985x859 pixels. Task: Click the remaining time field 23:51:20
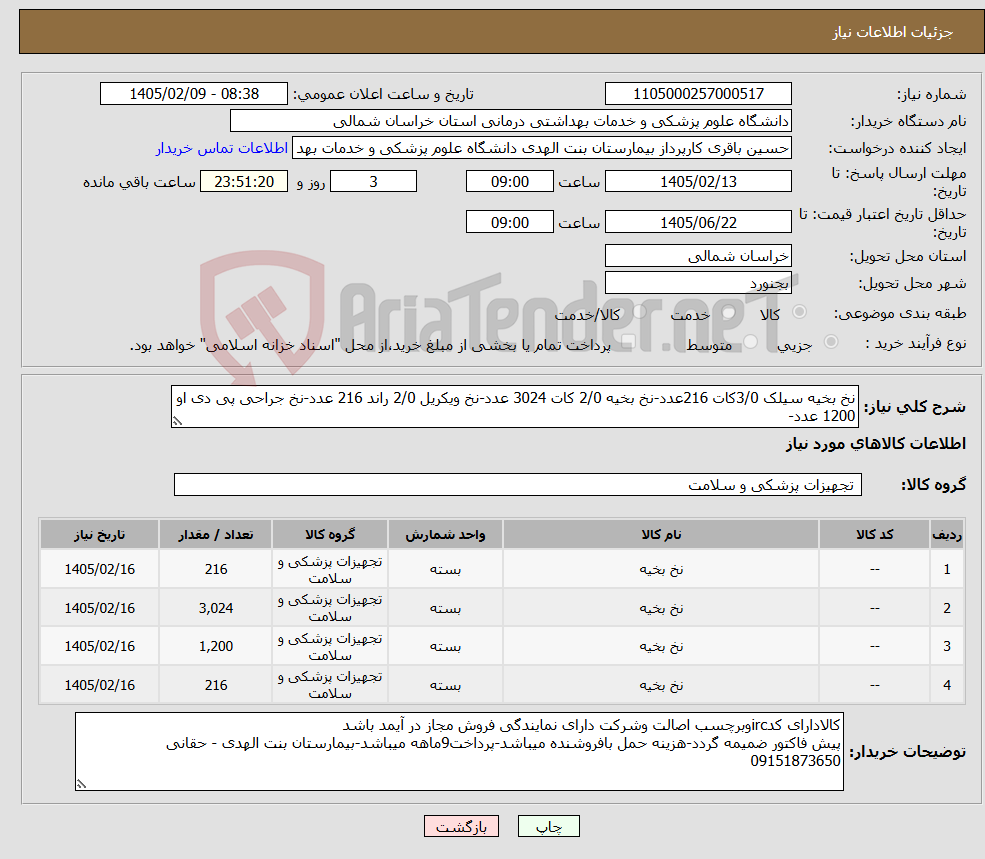(x=244, y=182)
